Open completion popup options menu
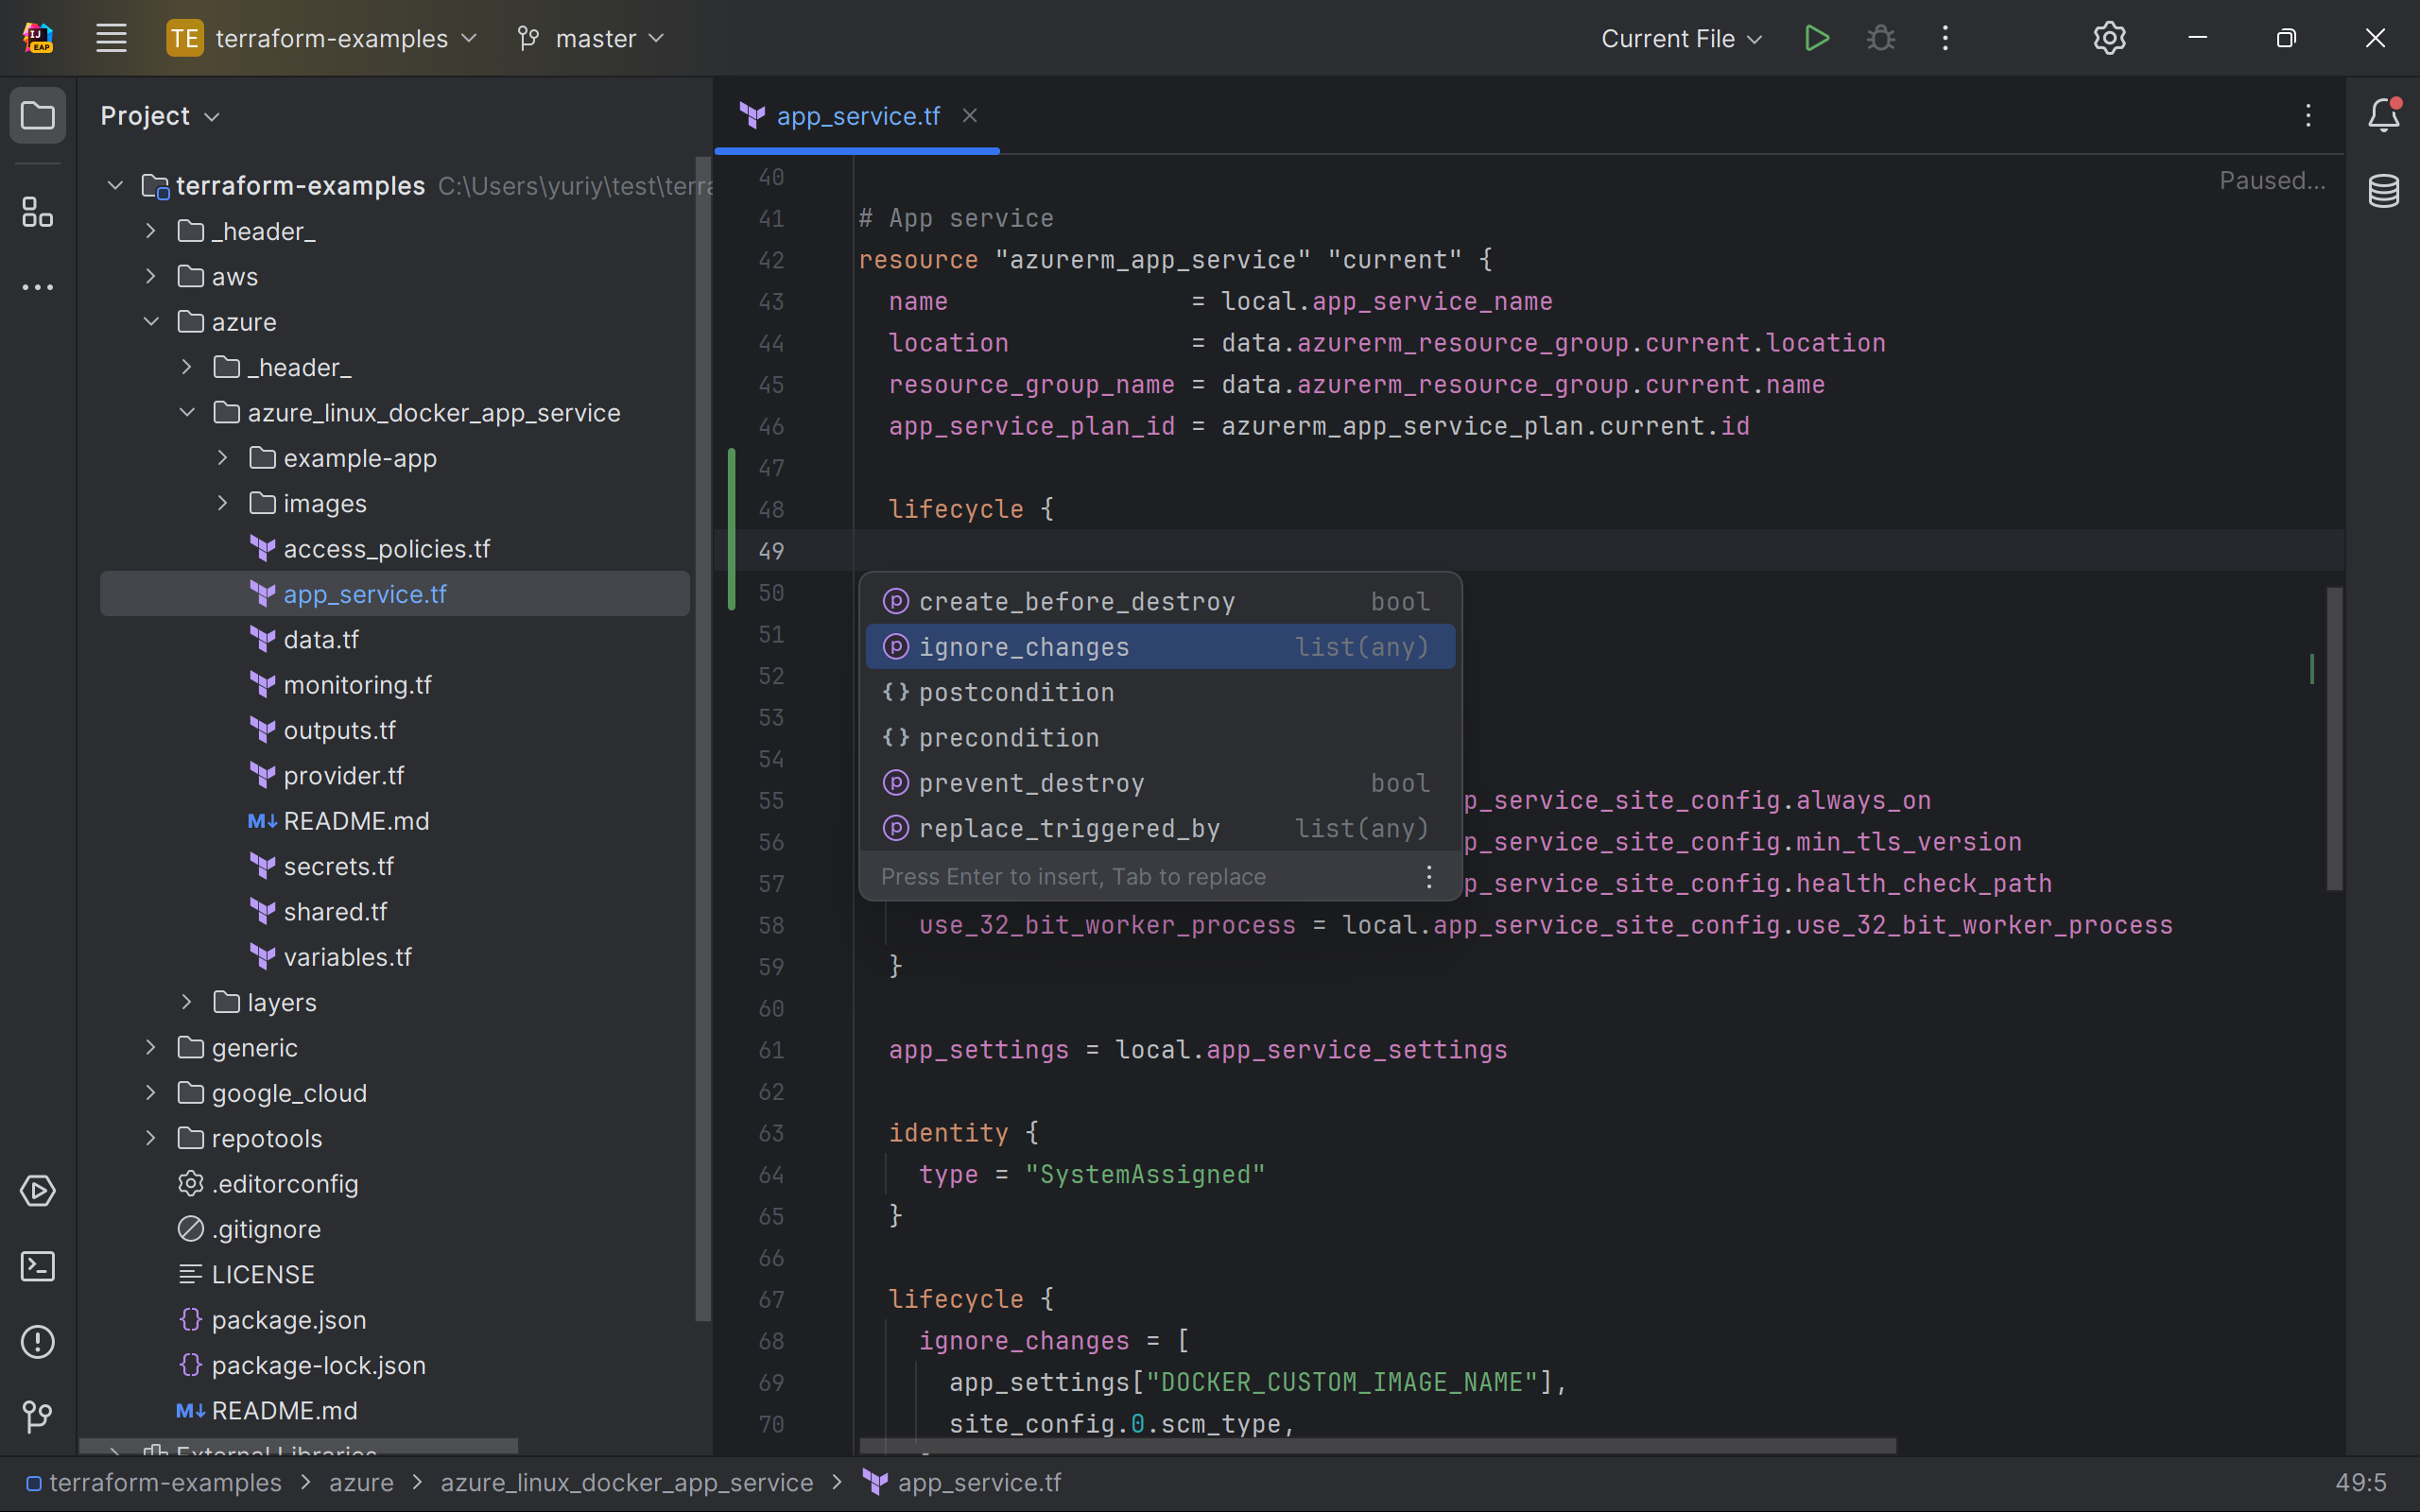 (x=1429, y=877)
